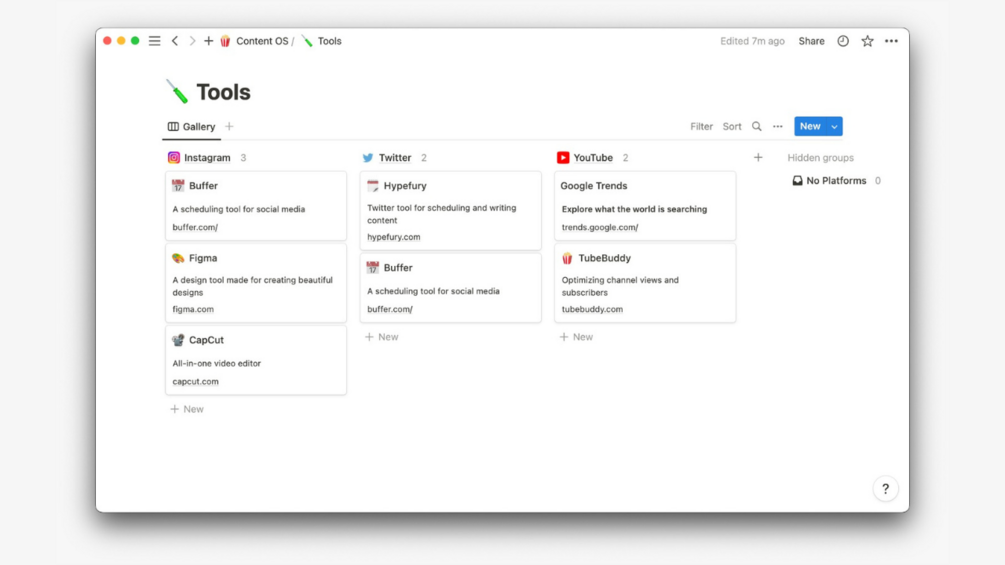Screen dimensions: 1005x565
Task: Open the Hypefury card title
Action: tap(405, 186)
